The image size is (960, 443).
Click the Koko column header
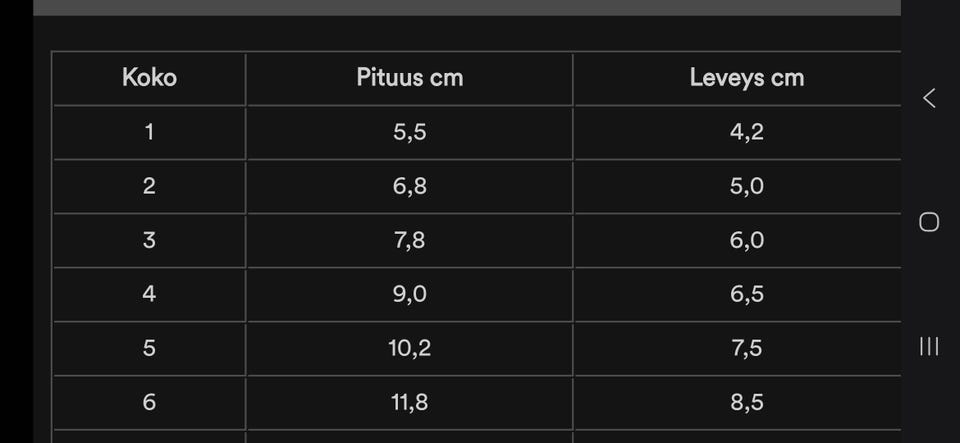pyautogui.click(x=149, y=78)
